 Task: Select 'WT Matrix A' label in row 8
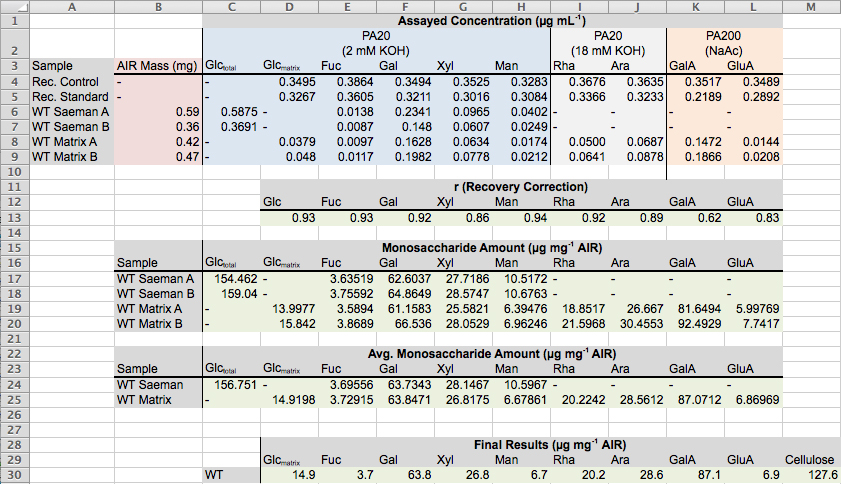click(72, 142)
